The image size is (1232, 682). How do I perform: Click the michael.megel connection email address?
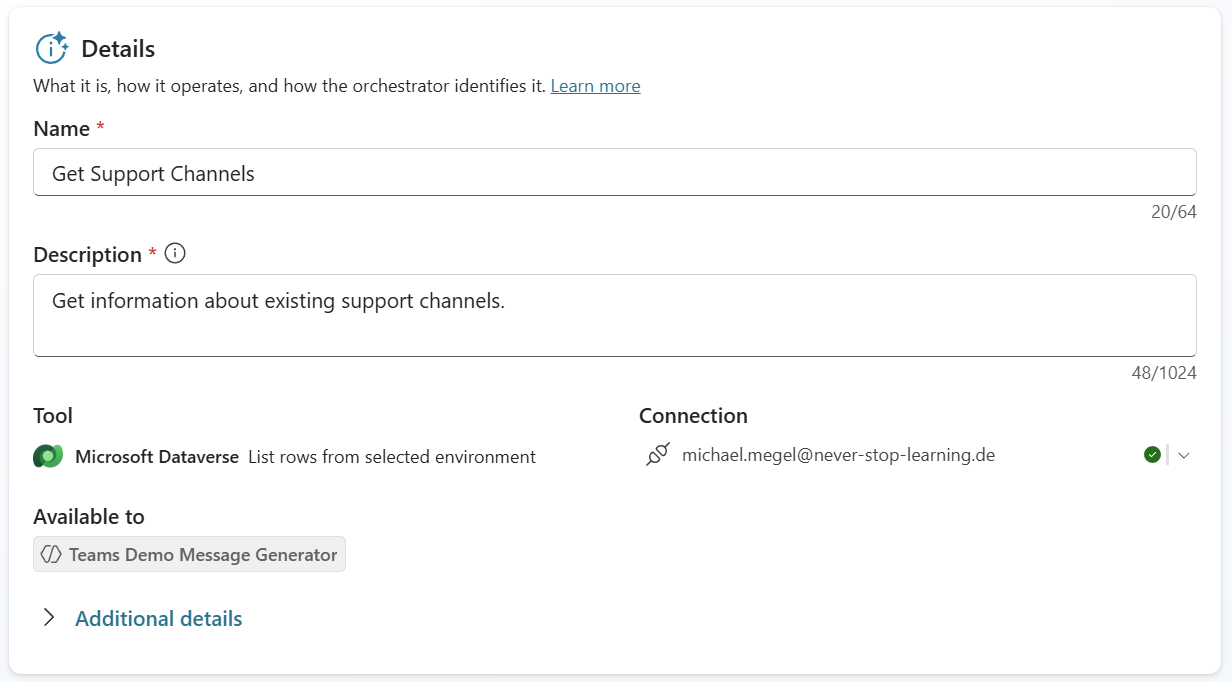838,455
